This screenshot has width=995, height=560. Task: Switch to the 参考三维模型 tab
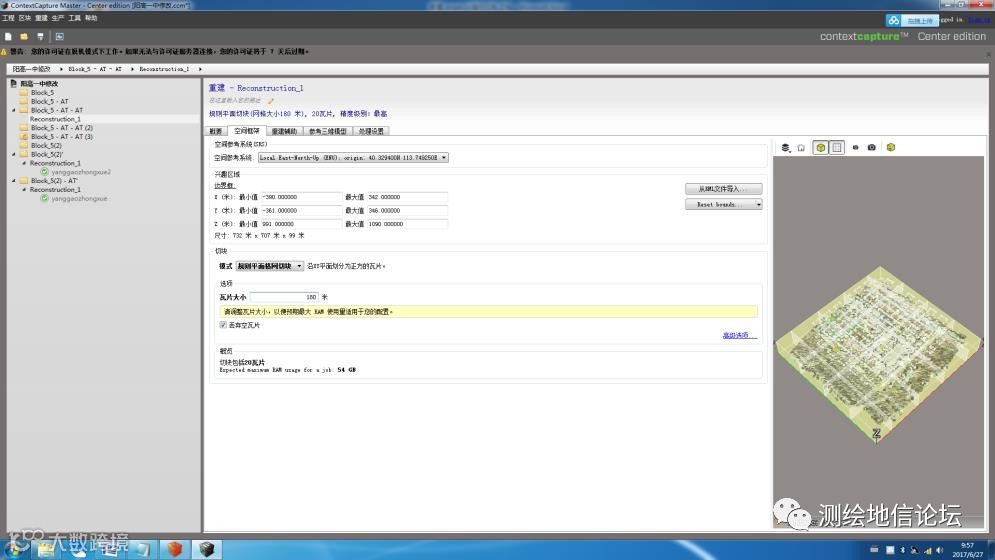327,131
